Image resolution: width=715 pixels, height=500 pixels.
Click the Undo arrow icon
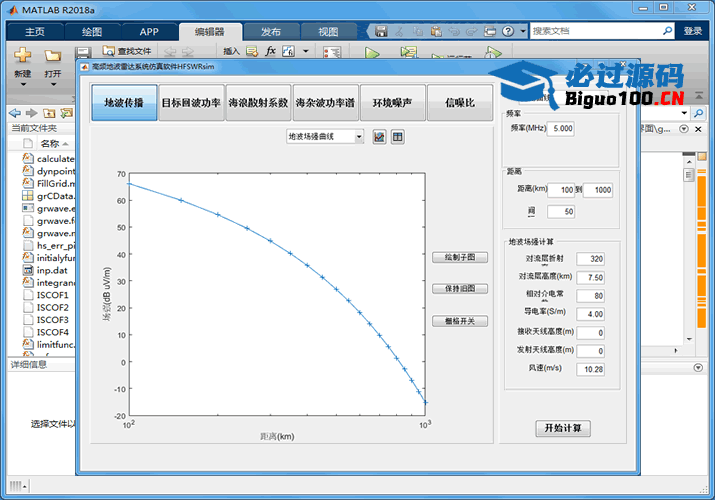pos(454,31)
